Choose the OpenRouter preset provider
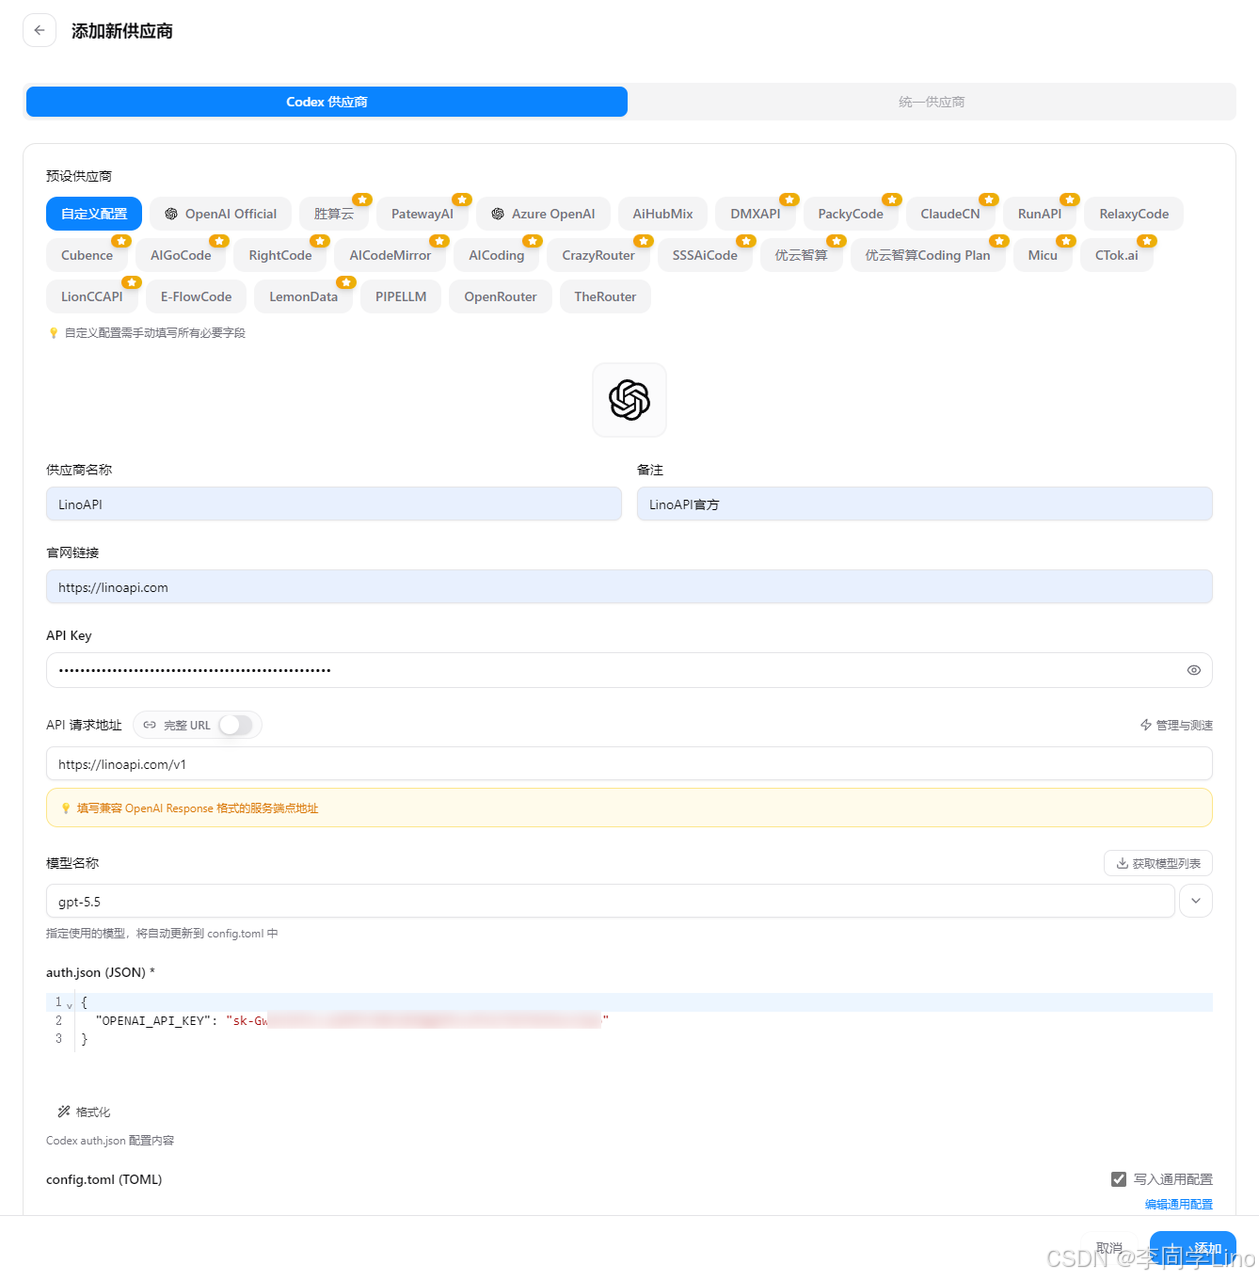1259x1280 pixels. (x=500, y=297)
